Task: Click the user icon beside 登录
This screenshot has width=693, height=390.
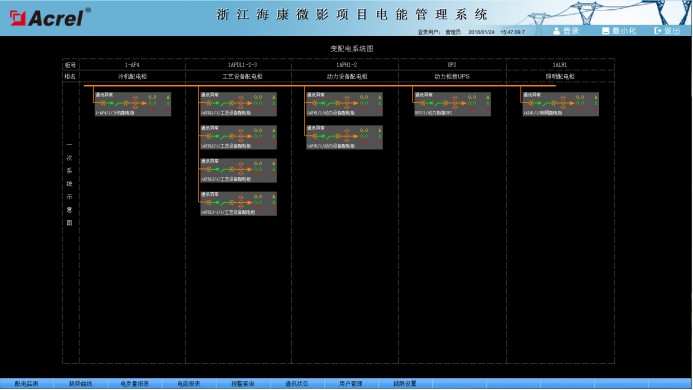Action: point(556,31)
